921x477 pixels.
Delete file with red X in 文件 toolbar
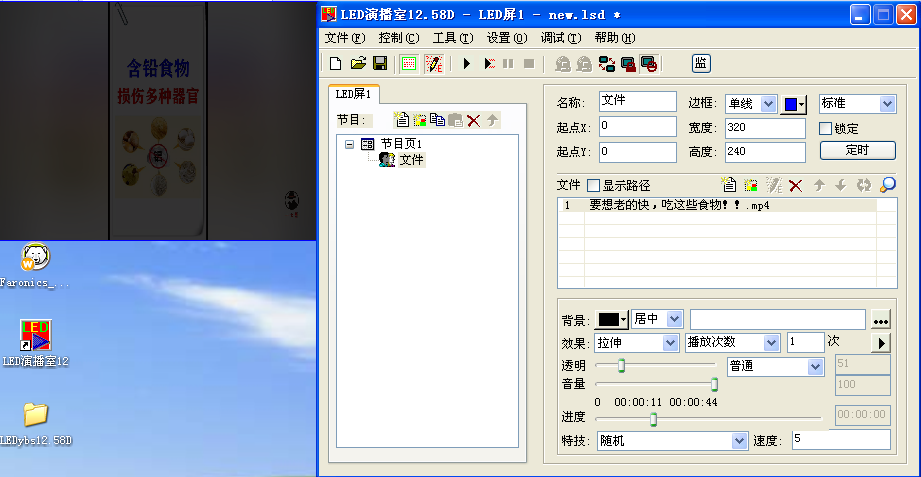coord(795,186)
